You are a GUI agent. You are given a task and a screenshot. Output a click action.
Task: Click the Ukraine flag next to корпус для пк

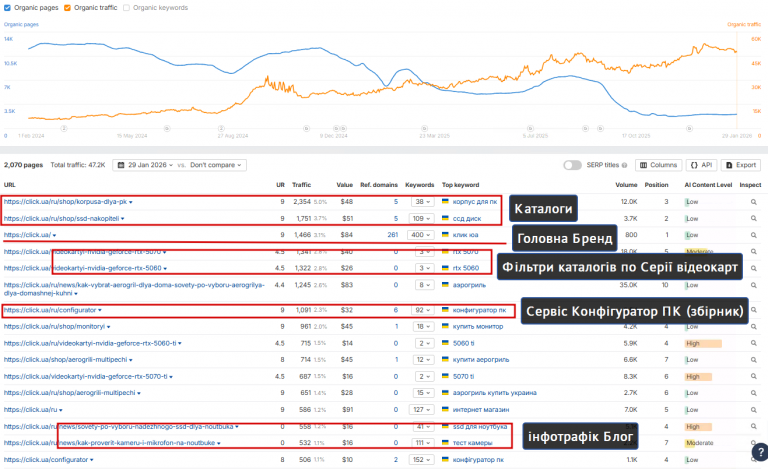point(445,201)
